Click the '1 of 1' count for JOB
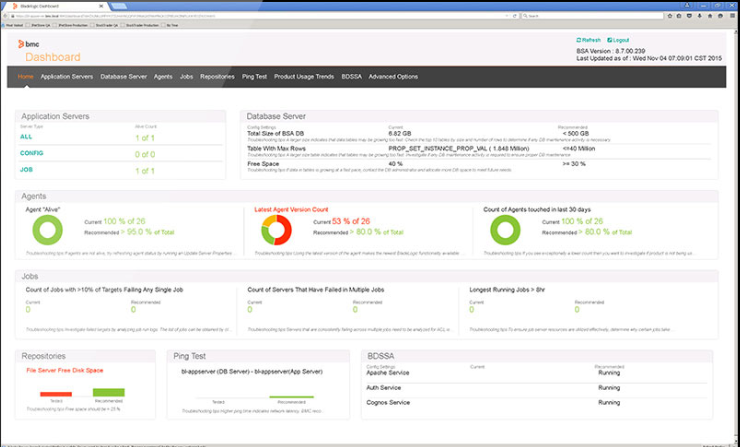 145,171
